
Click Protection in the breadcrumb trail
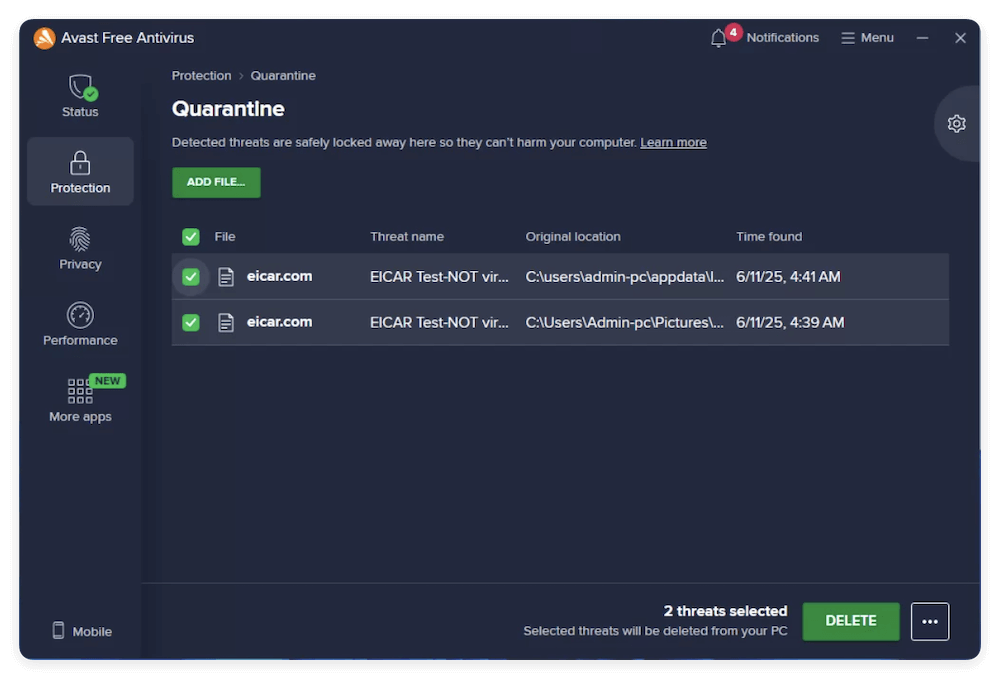point(201,75)
